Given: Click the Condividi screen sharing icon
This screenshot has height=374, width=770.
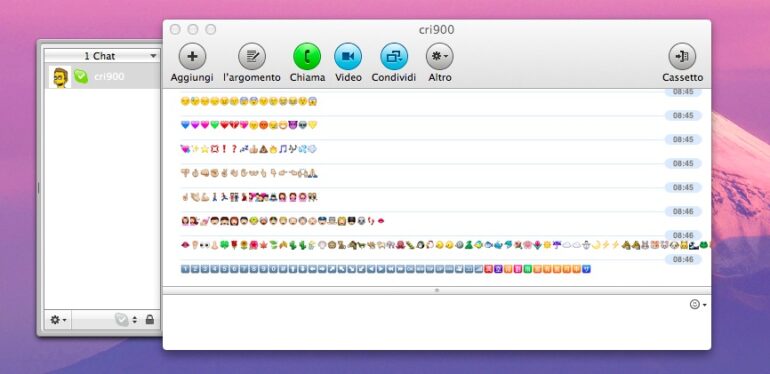Looking at the screenshot, I should (394, 56).
